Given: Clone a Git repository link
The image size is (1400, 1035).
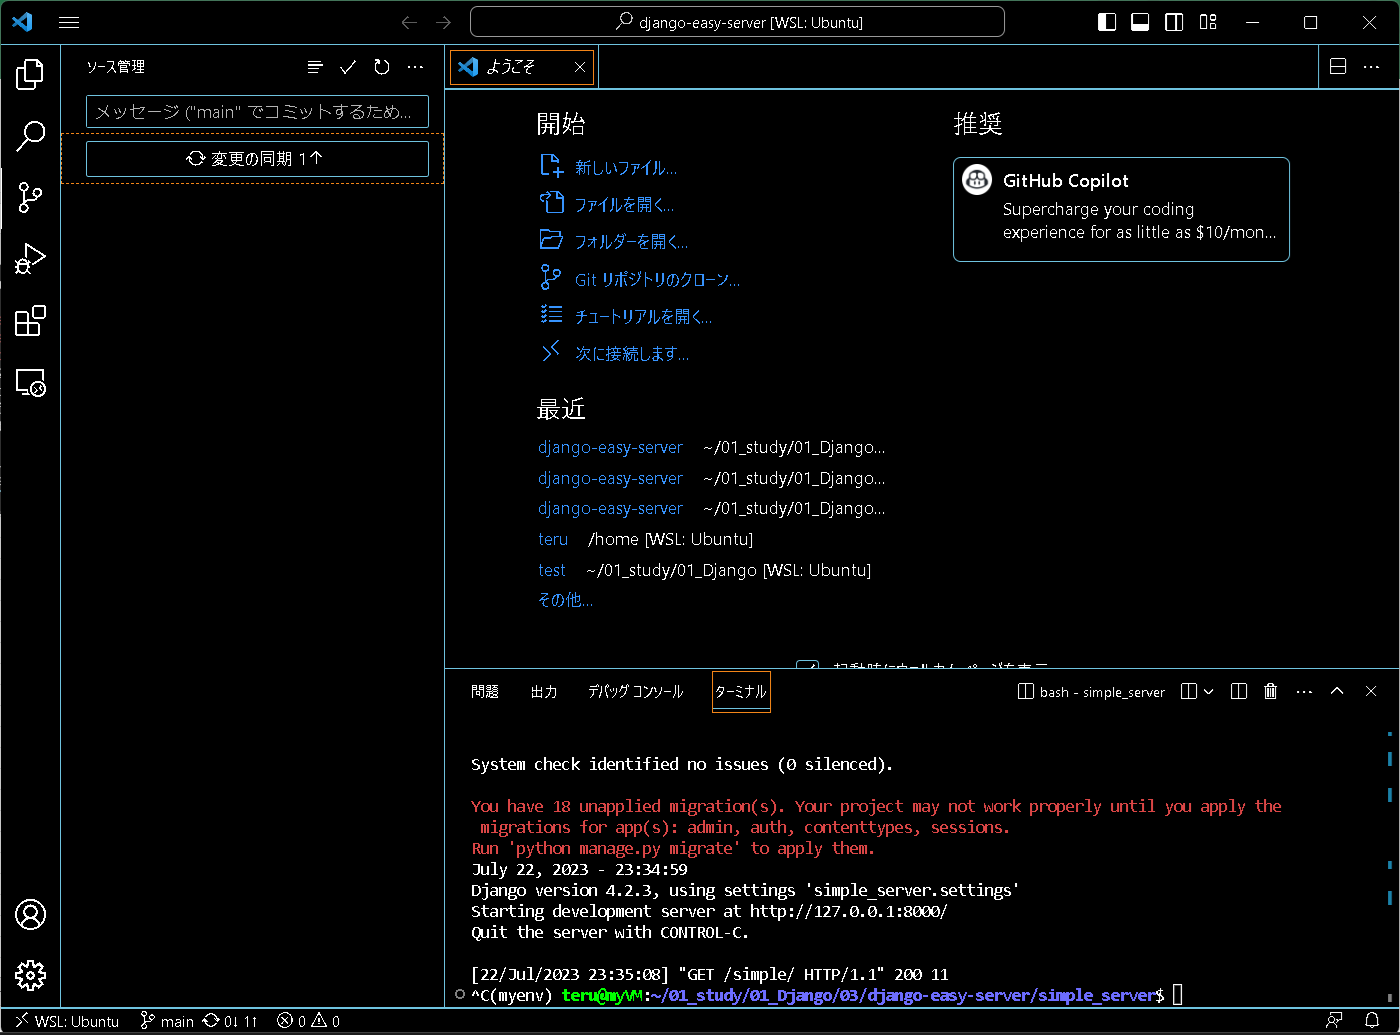Looking at the screenshot, I should (x=657, y=279).
